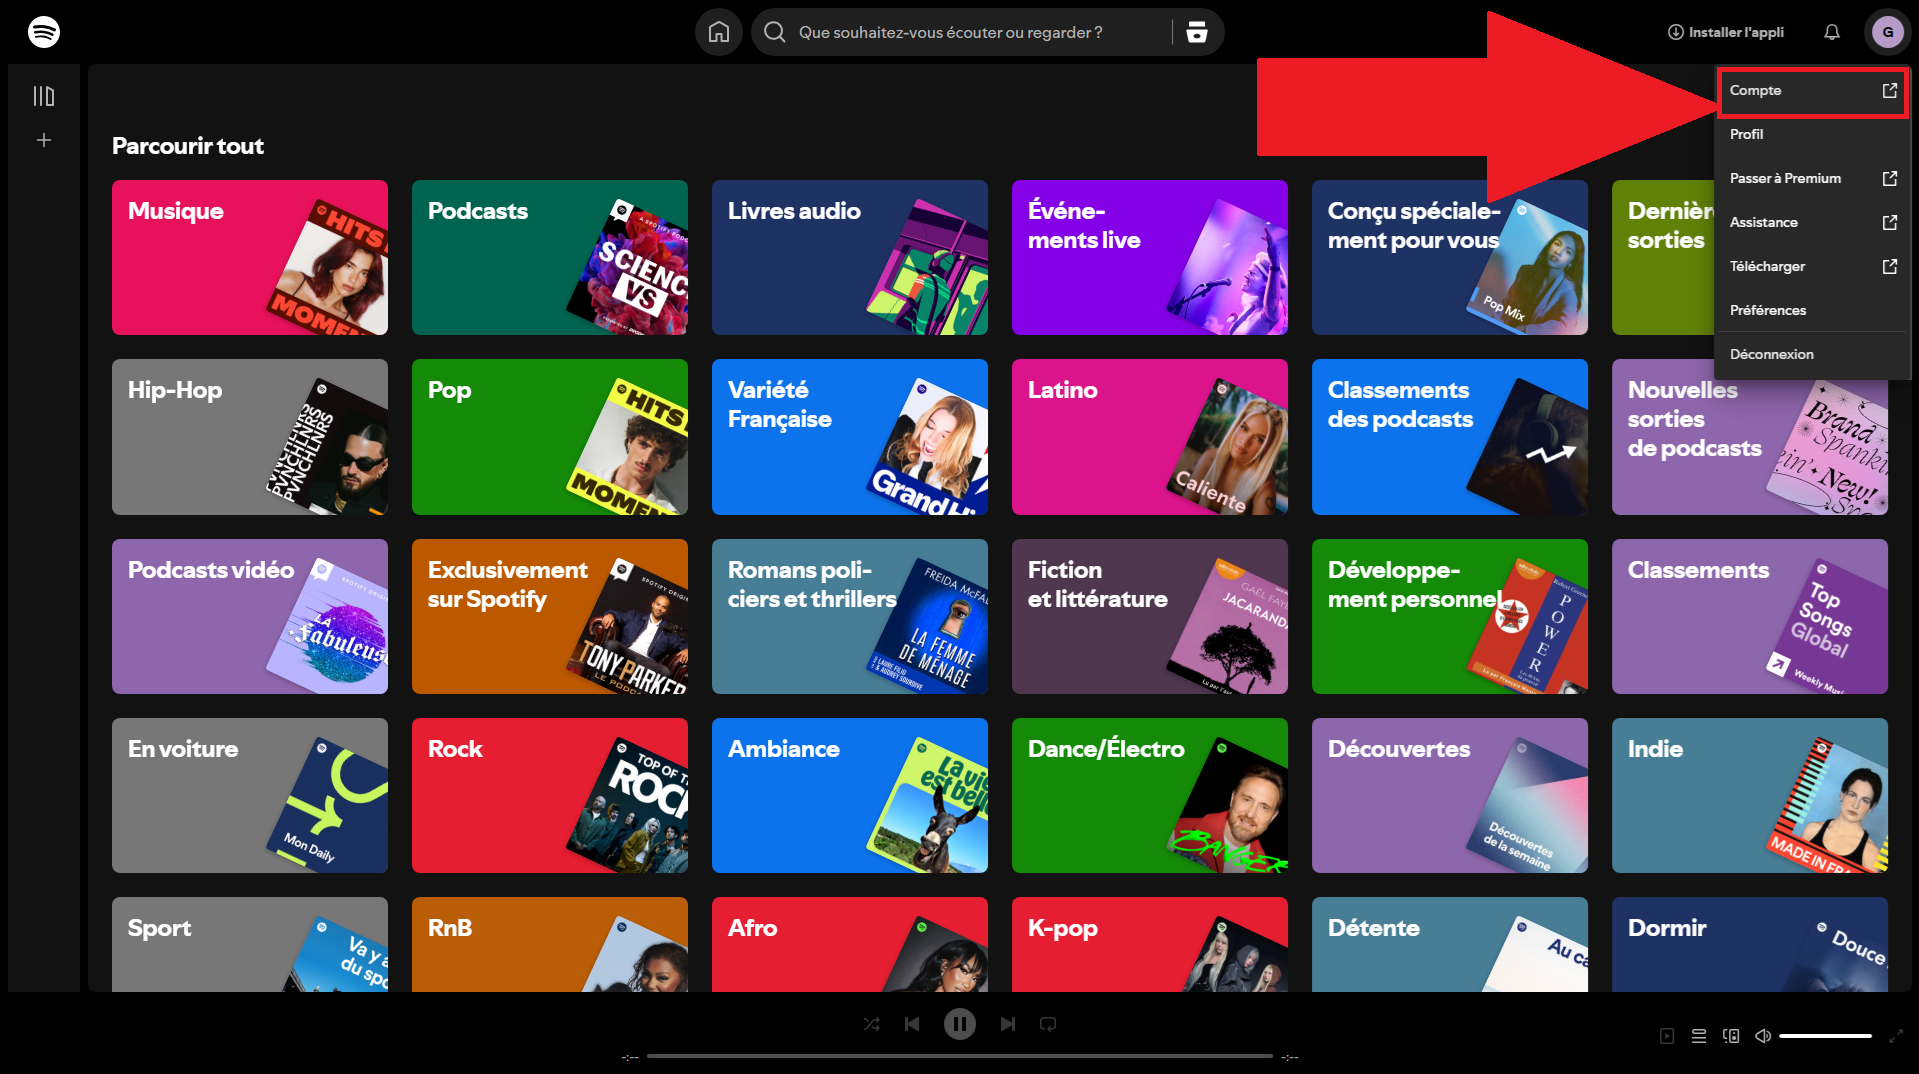Open the Ambiance category card
This screenshot has width=1919, height=1074.
pos(850,796)
